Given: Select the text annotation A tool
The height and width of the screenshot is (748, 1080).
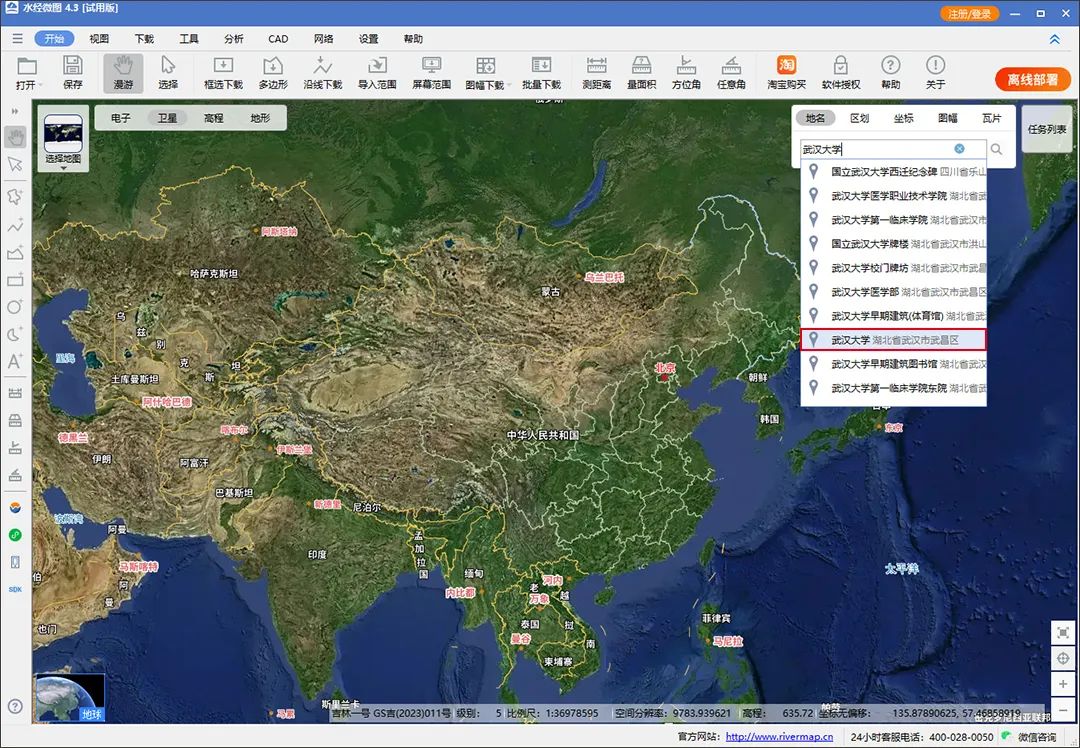Looking at the screenshot, I should [x=15, y=362].
